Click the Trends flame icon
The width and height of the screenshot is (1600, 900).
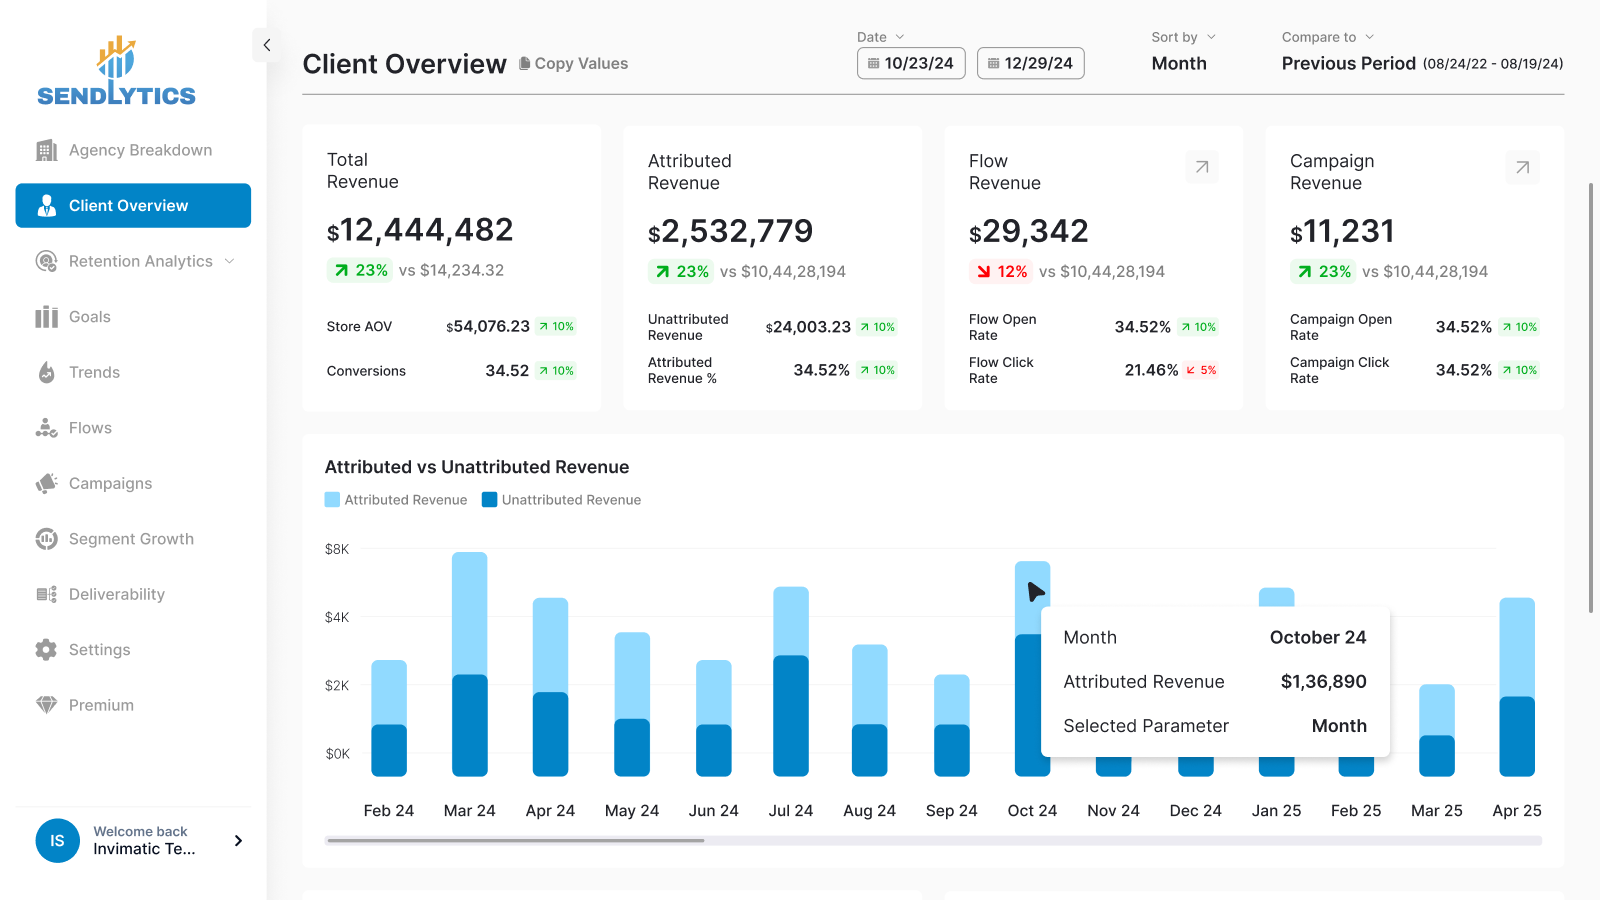click(x=46, y=373)
